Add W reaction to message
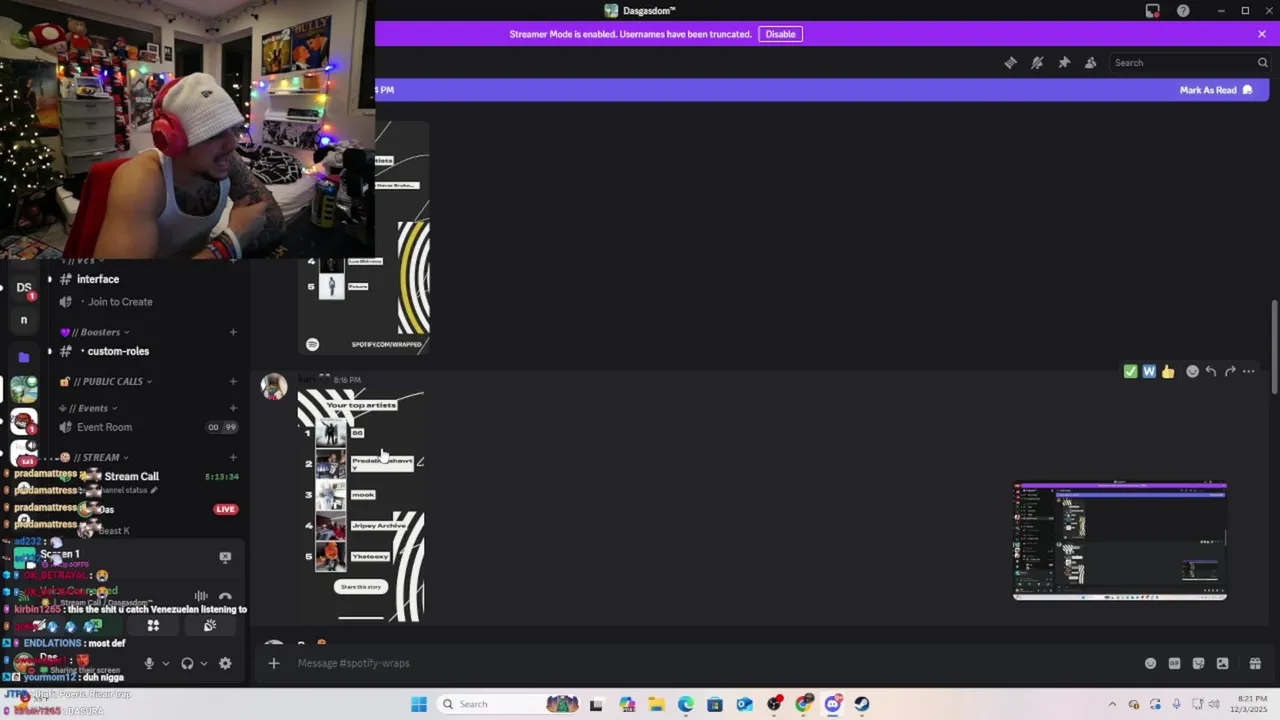Image resolution: width=1280 pixels, height=720 pixels. tap(1149, 371)
